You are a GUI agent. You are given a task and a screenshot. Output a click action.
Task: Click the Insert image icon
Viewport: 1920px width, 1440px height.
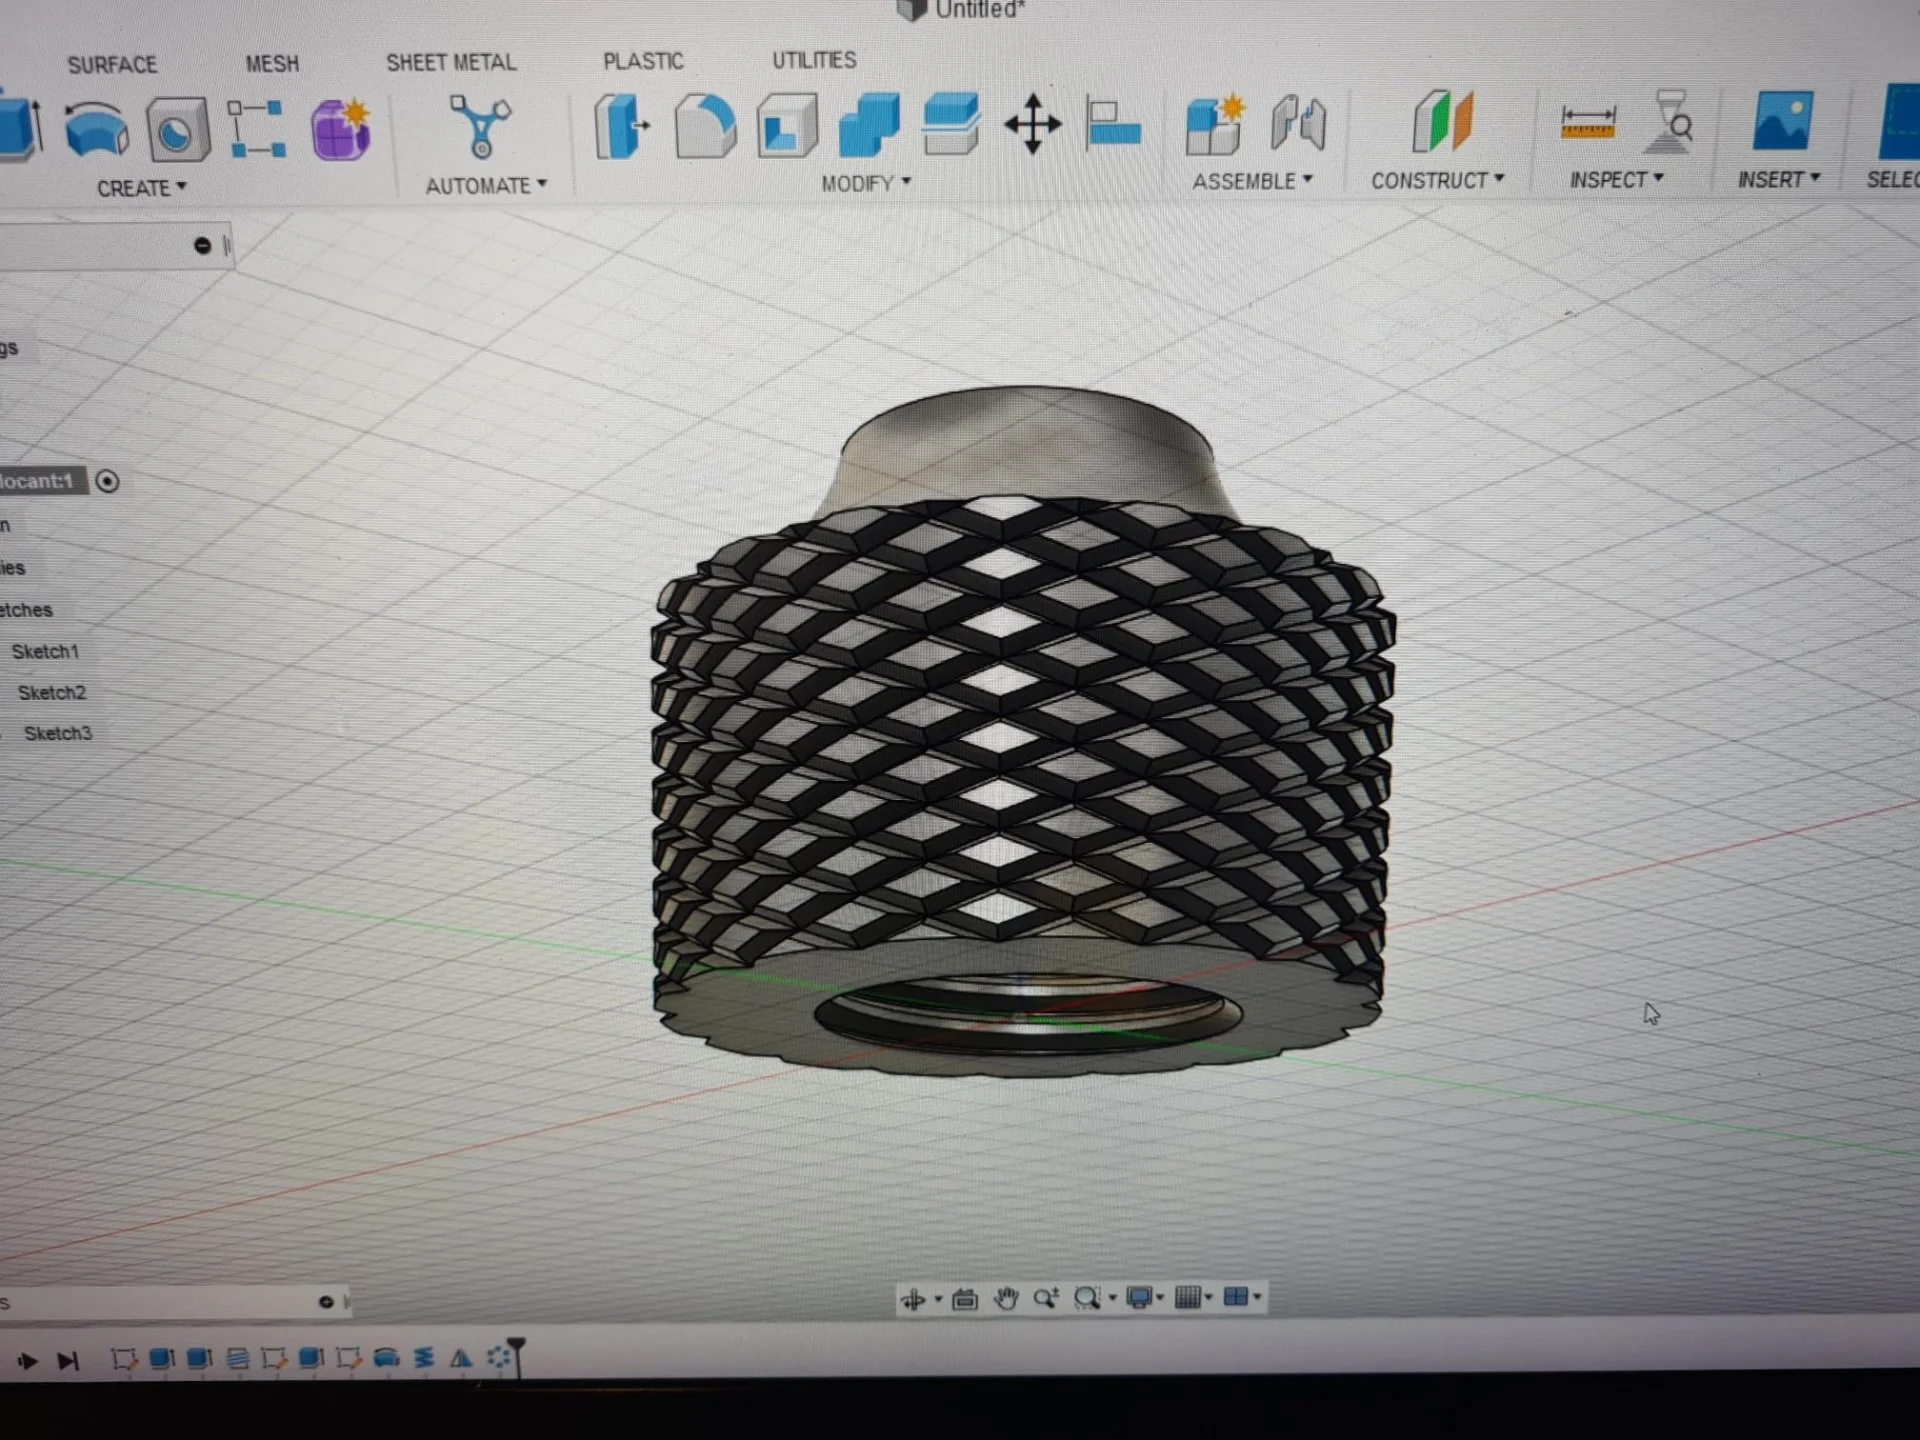(x=1782, y=122)
